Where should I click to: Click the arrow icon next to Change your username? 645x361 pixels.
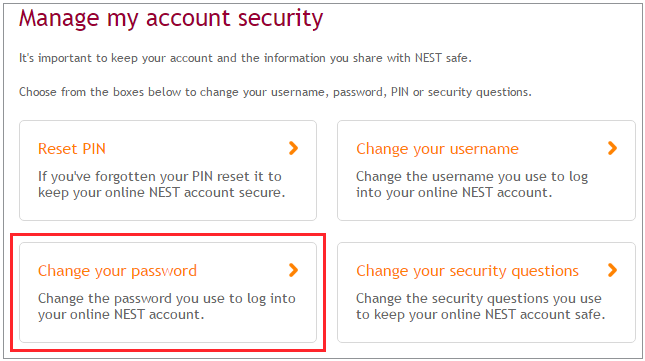612,148
